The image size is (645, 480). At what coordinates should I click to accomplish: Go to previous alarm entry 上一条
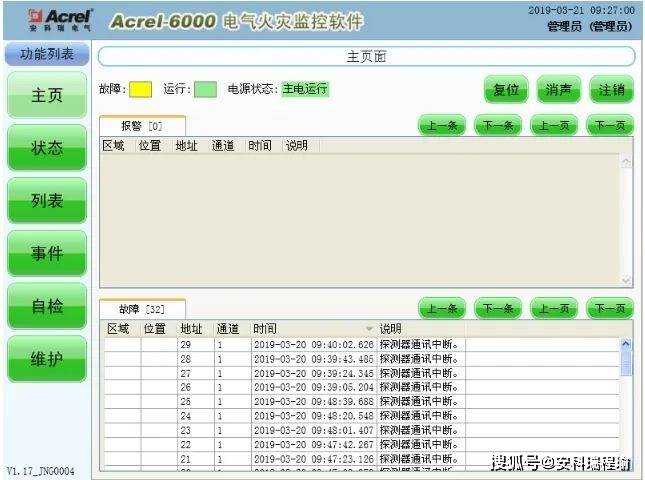[442, 125]
